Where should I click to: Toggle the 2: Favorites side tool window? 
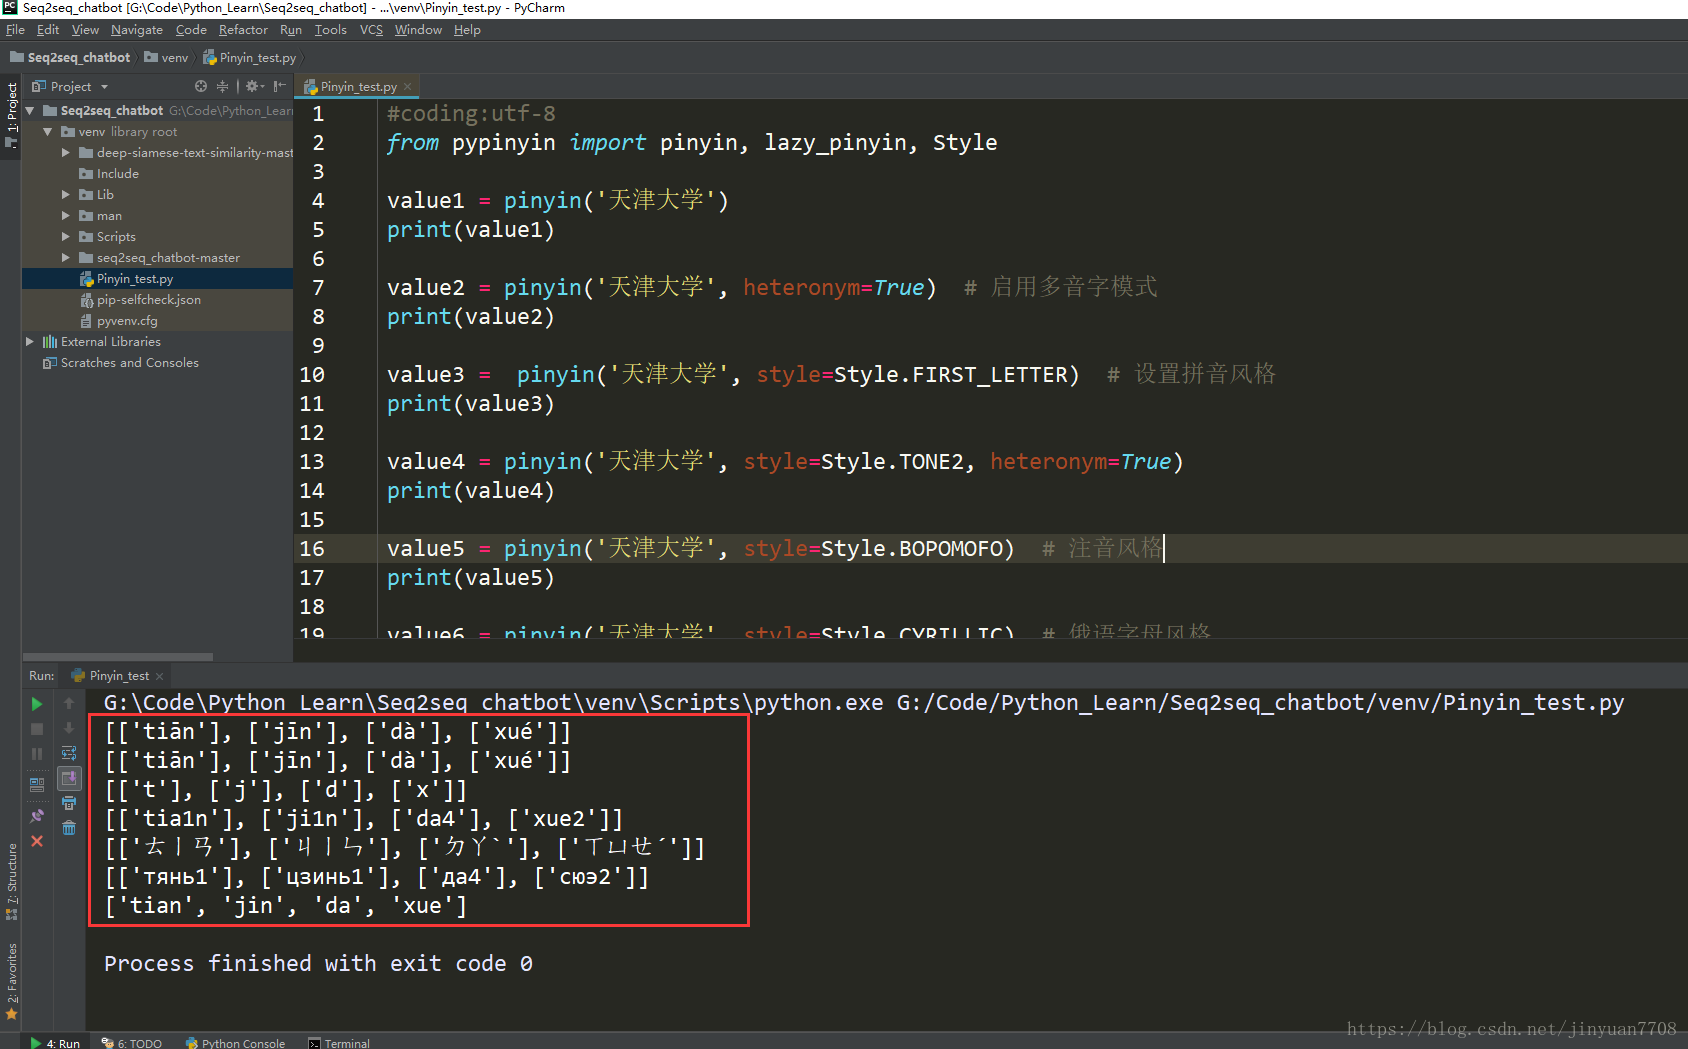point(11,981)
